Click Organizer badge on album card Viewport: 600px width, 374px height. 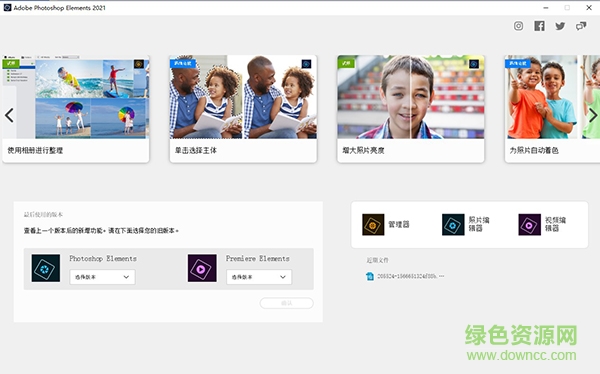coord(139,64)
